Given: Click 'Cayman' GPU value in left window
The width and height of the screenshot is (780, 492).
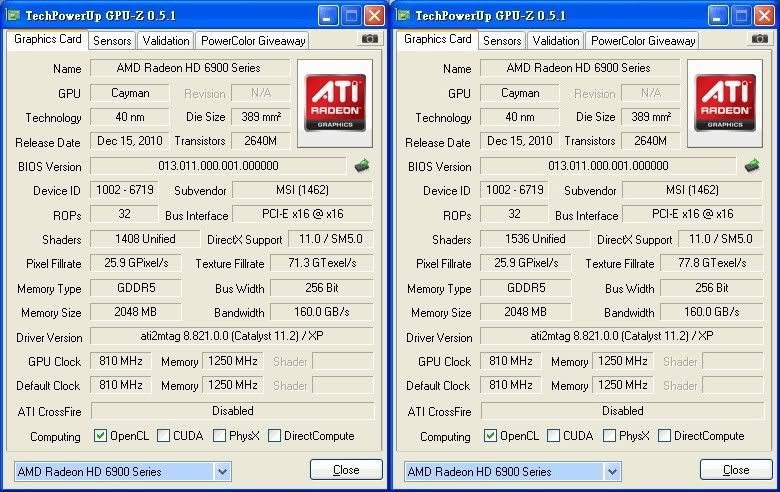Looking at the screenshot, I should pos(130,93).
